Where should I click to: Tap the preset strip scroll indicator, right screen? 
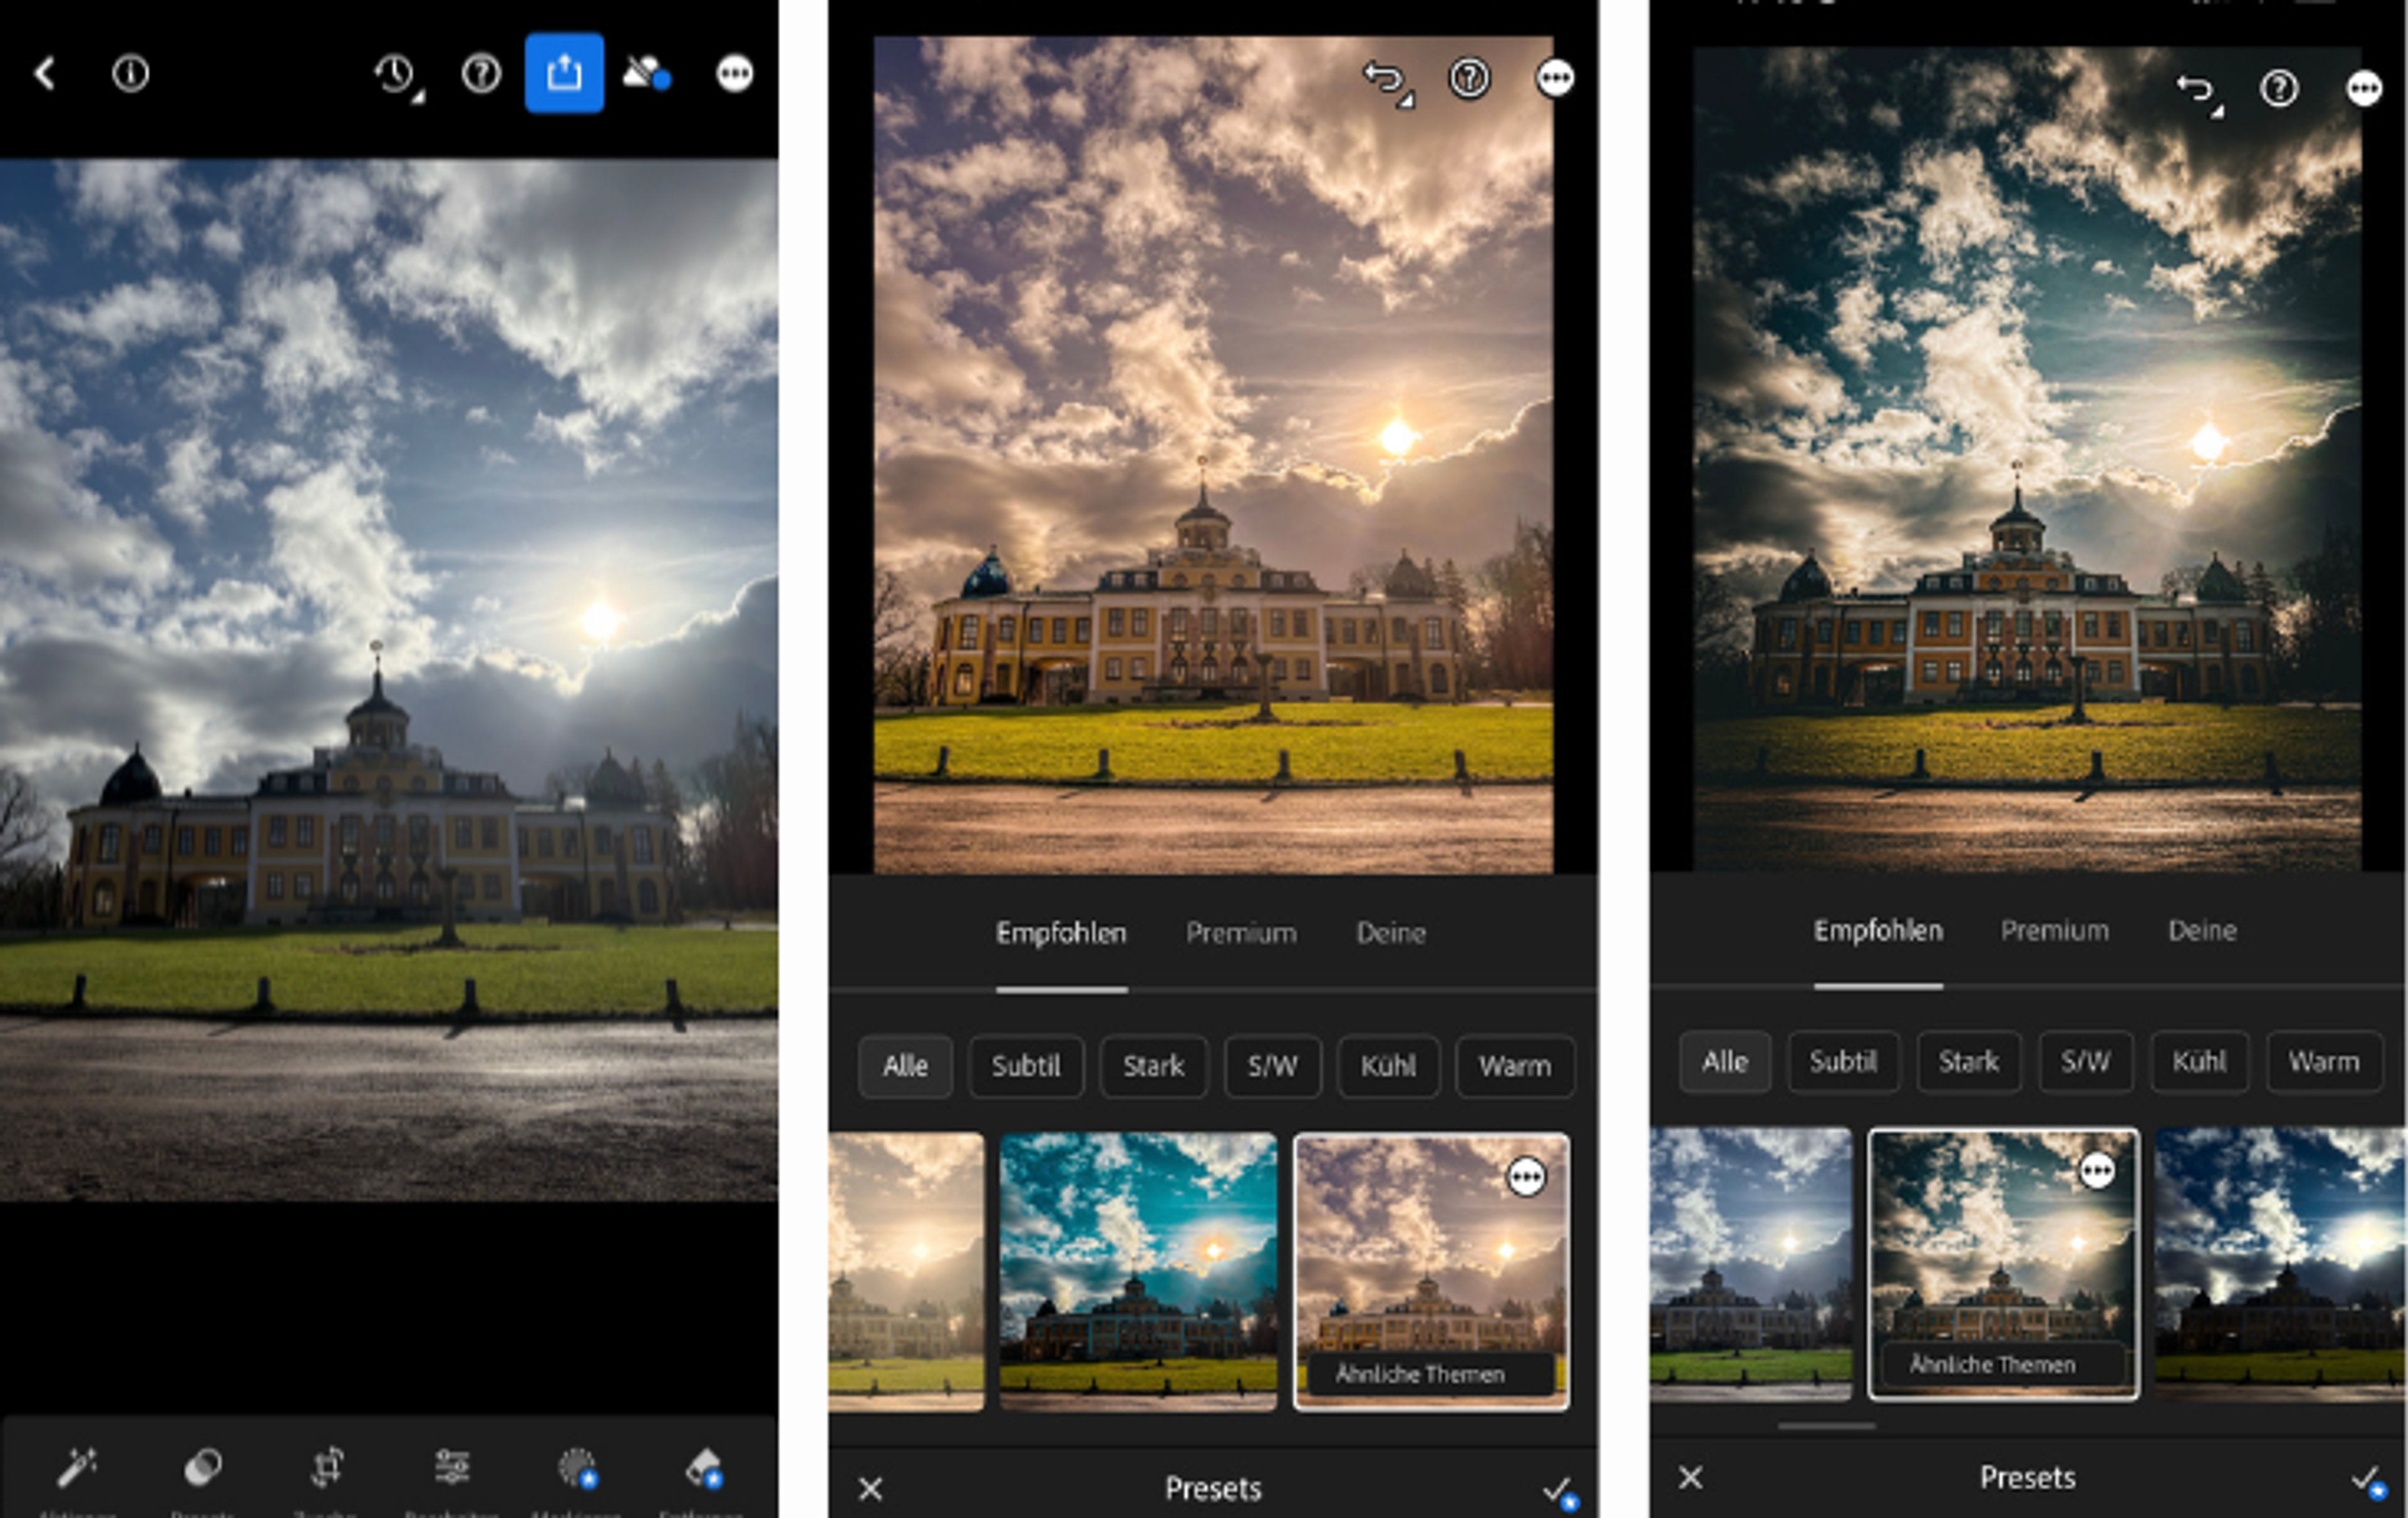tap(1826, 1426)
